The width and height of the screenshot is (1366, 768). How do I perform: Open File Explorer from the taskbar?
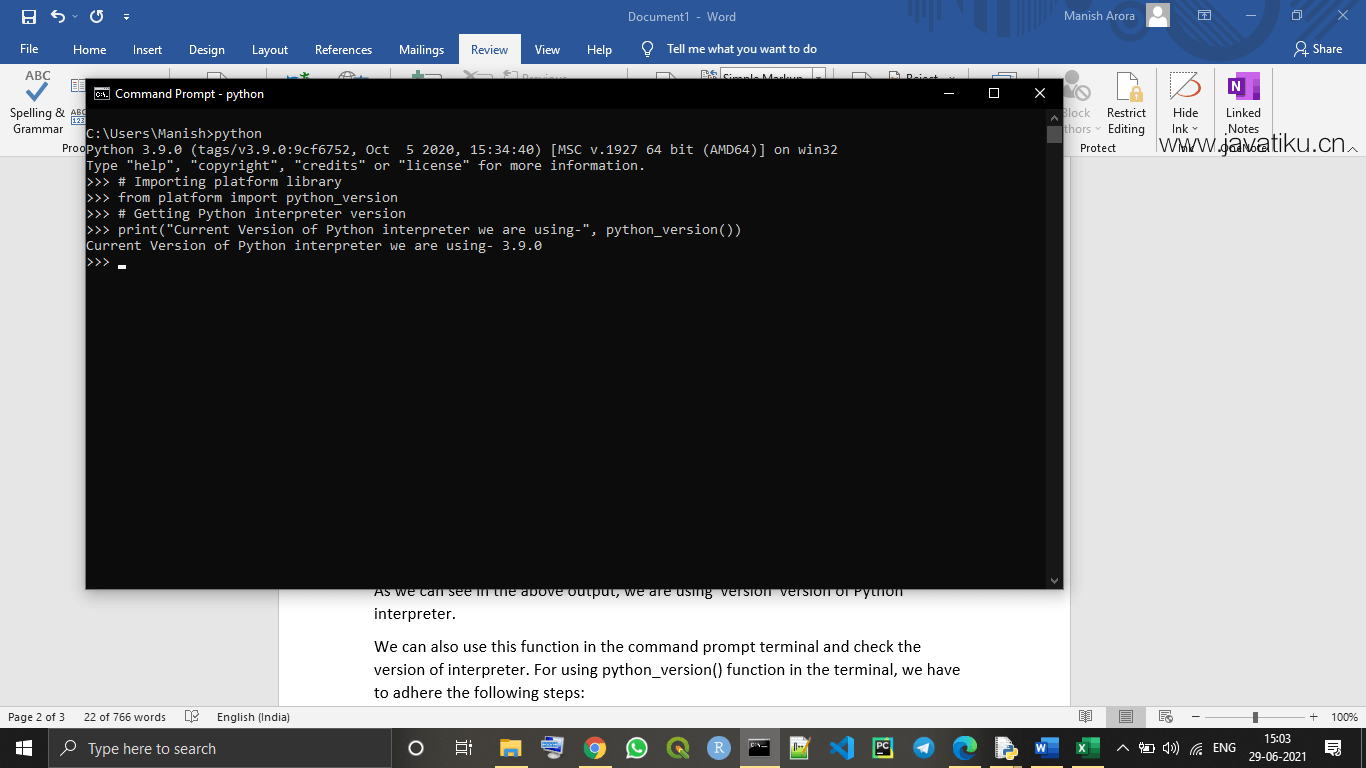510,748
